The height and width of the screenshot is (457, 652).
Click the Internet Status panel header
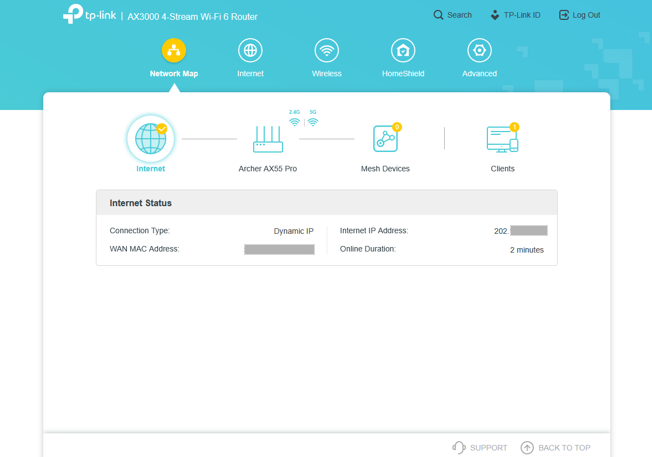tap(326, 203)
